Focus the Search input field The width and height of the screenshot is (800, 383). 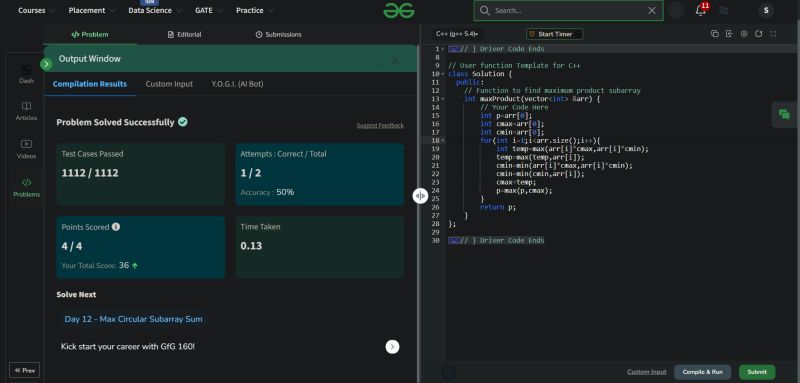click(x=568, y=10)
